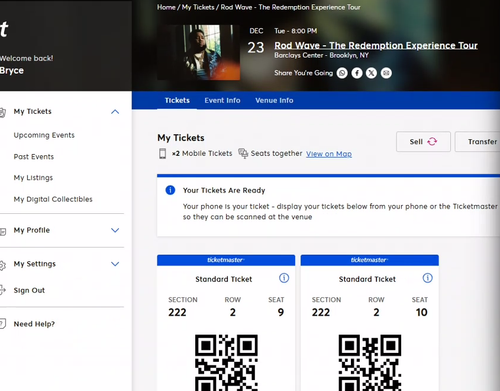Viewport: 500px width, 391px height.
Task: Share event via WhatsApp icon
Action: (342, 73)
